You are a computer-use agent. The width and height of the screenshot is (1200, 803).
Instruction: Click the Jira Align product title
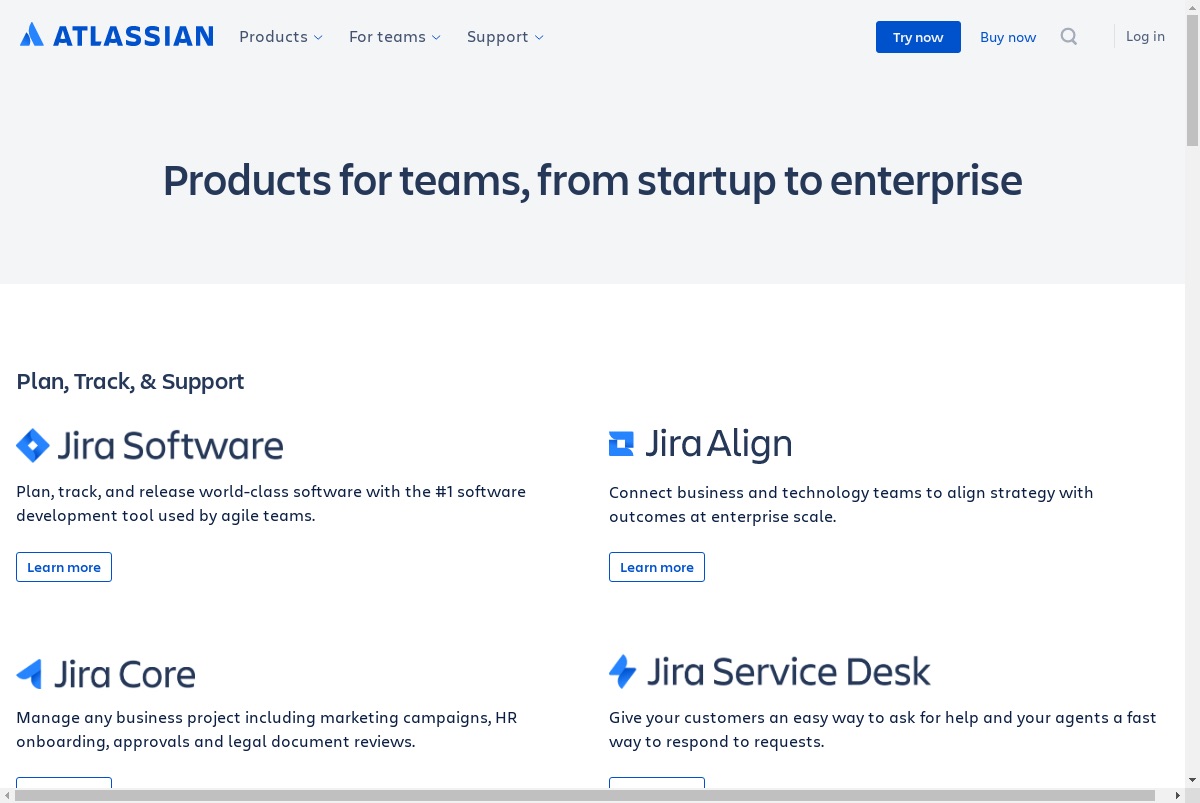click(718, 444)
